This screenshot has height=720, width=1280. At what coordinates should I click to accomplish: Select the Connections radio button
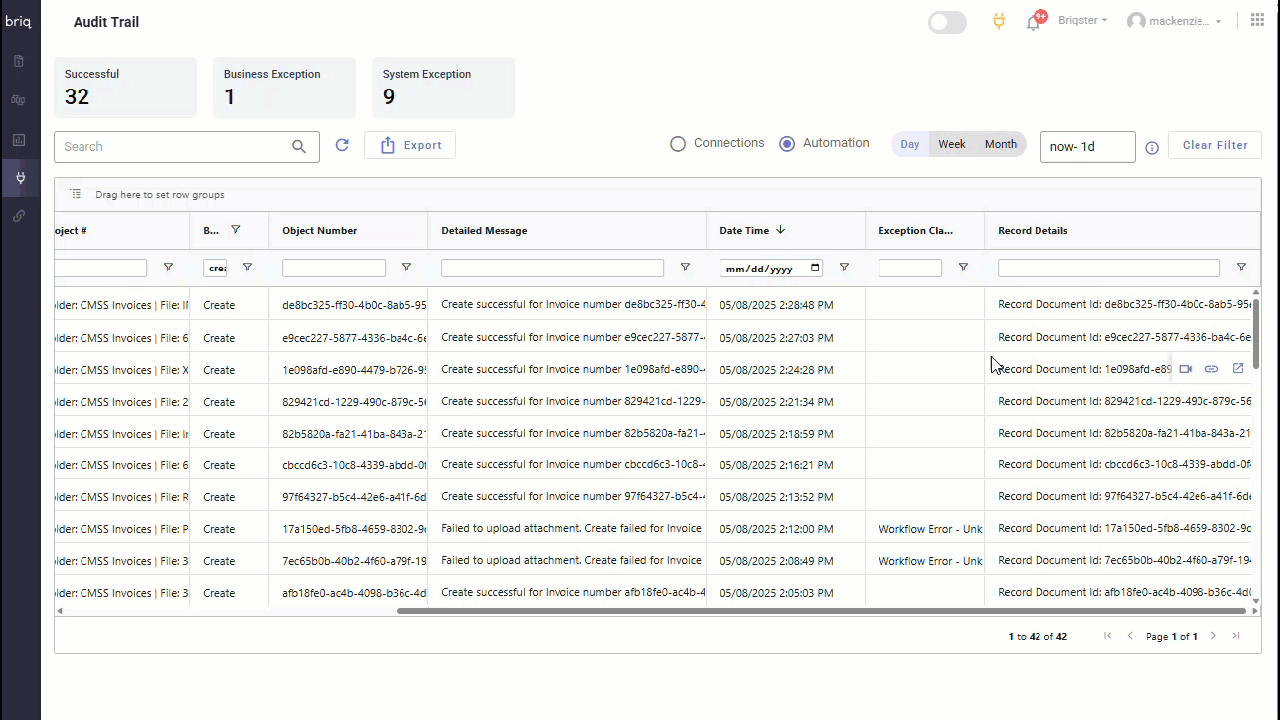(678, 144)
